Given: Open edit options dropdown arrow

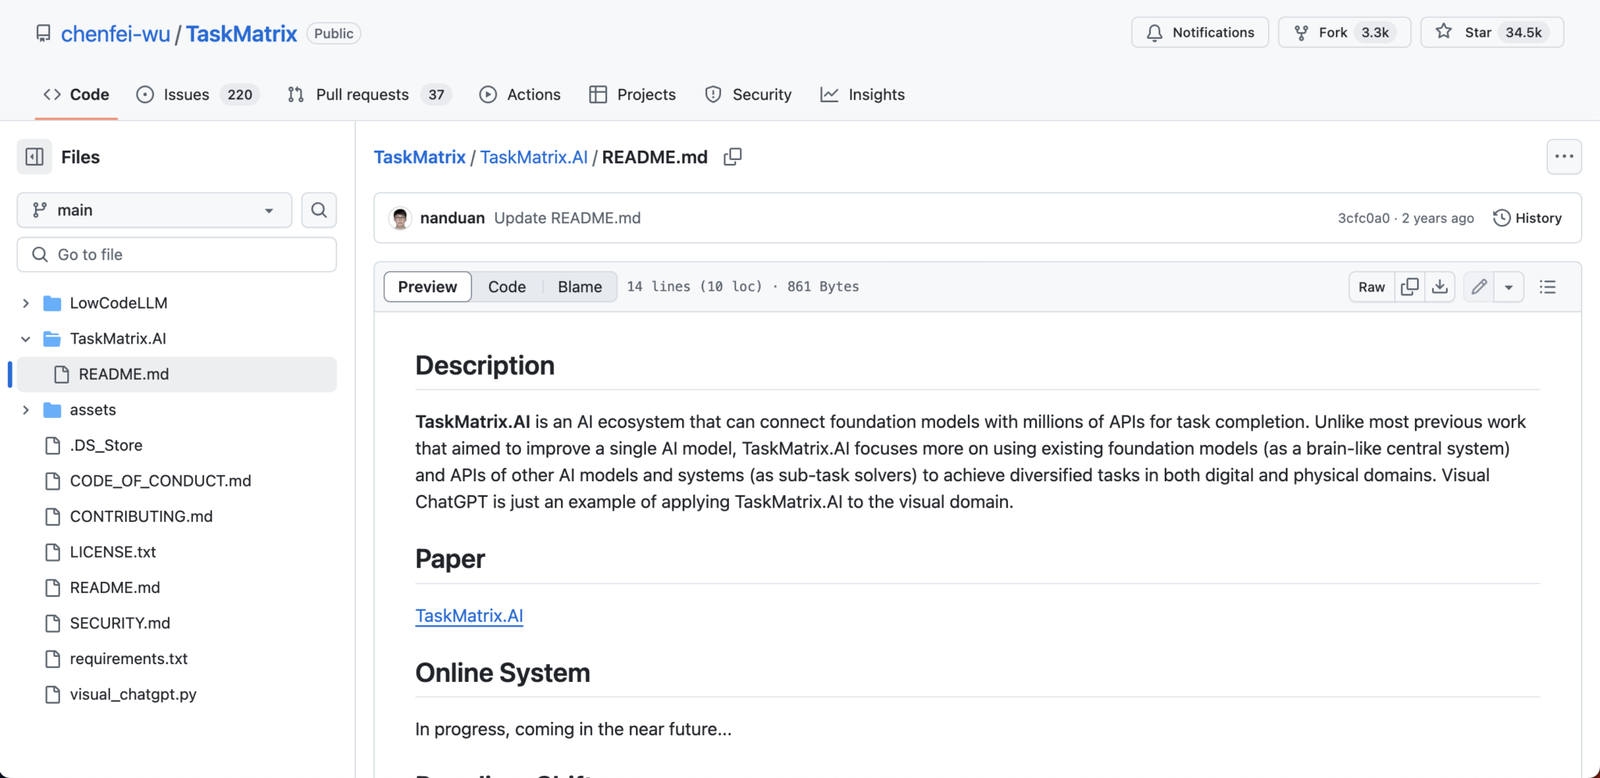Looking at the screenshot, I should tap(1509, 287).
